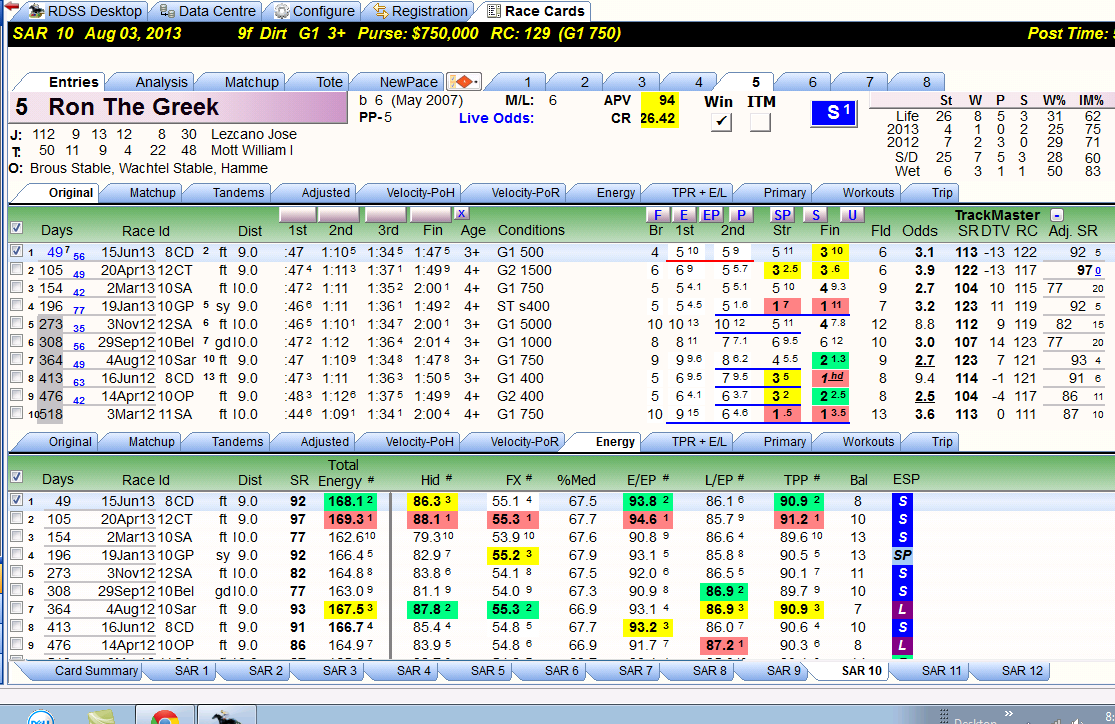Open the horse racing app taskbar icon
Screen dimensions: 1115x724
tap(226, 717)
